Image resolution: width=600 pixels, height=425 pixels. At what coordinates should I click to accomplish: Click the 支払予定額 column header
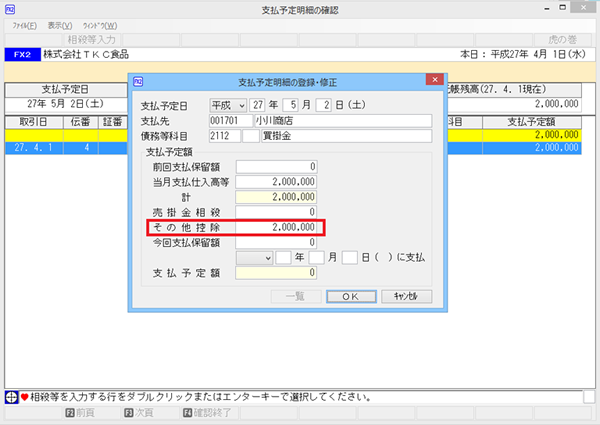(x=532, y=122)
